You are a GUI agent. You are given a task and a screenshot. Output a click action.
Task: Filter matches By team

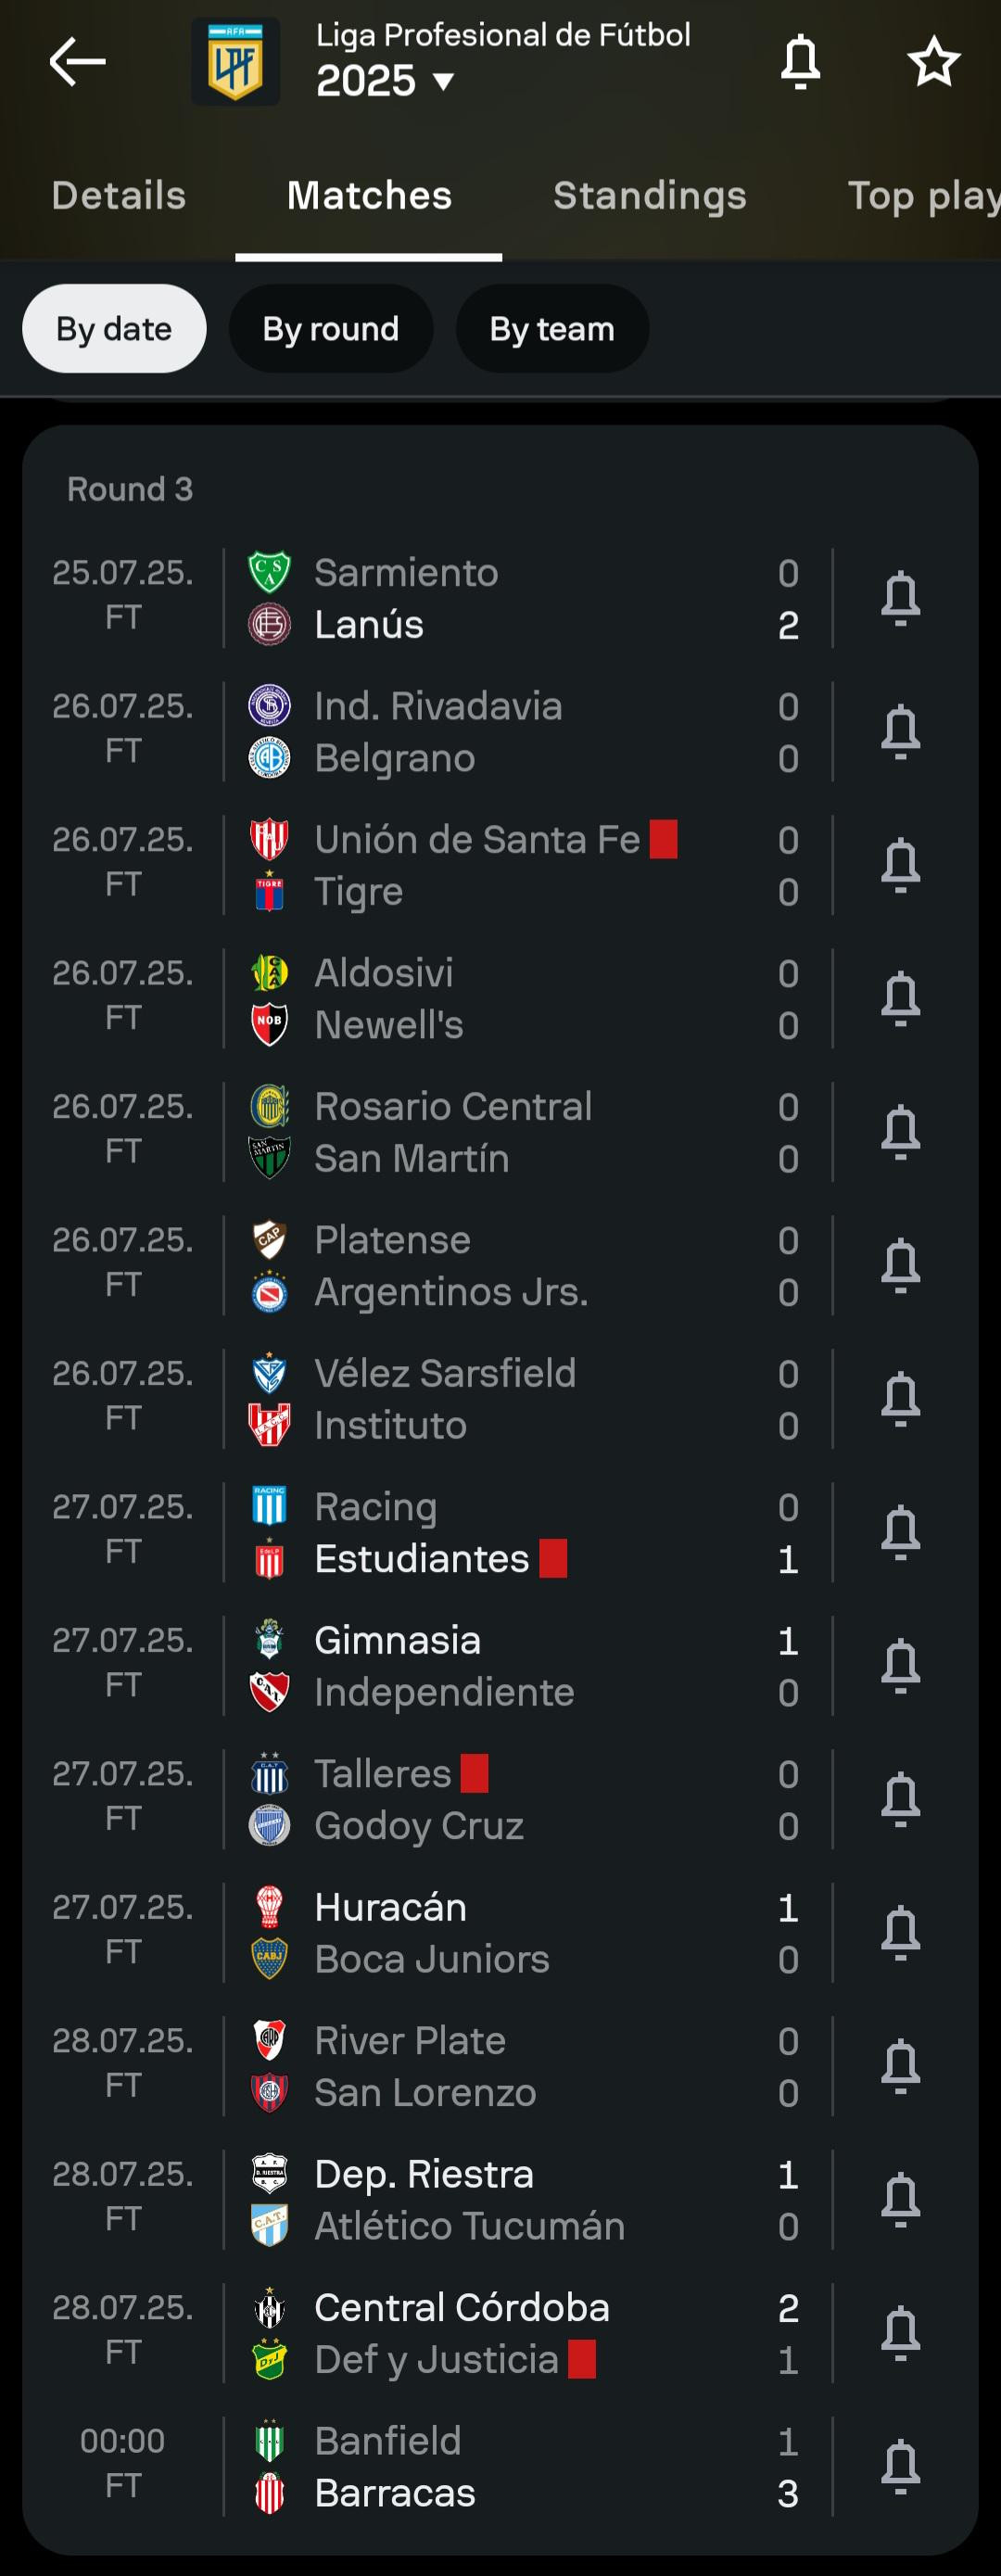[552, 329]
